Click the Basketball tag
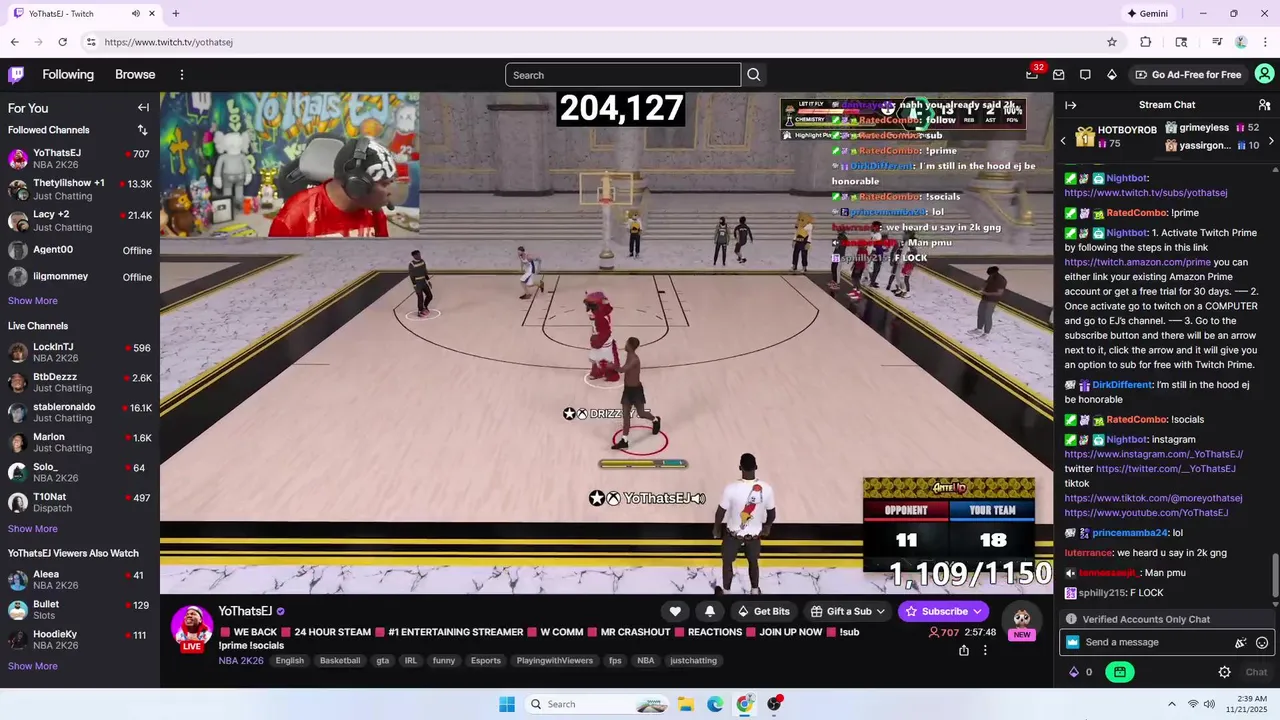 tap(340, 661)
